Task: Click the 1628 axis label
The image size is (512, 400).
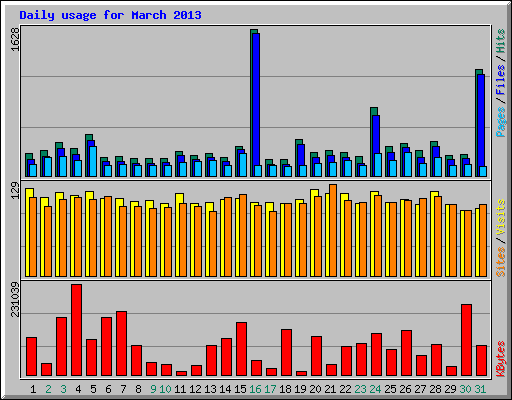Action: [x=15, y=39]
